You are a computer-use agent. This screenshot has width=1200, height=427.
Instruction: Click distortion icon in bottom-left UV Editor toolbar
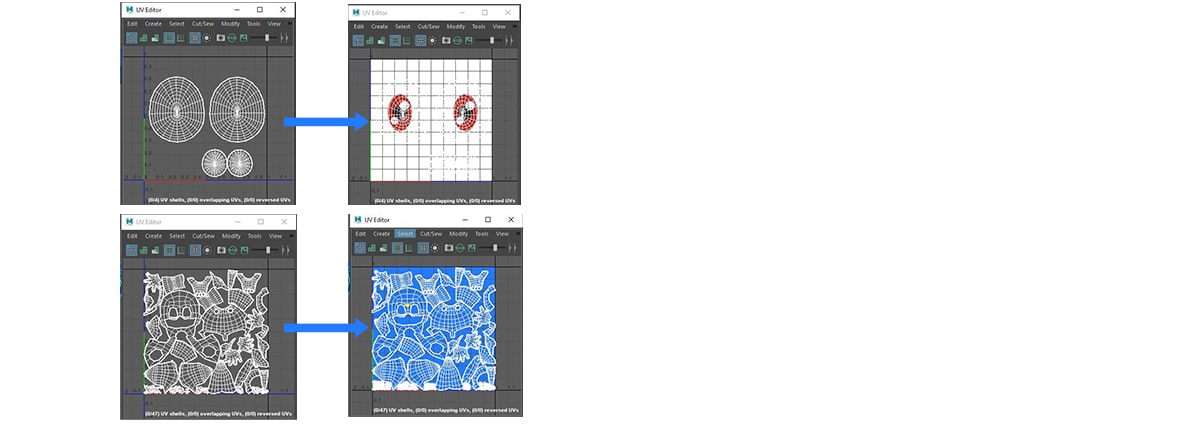pos(155,250)
